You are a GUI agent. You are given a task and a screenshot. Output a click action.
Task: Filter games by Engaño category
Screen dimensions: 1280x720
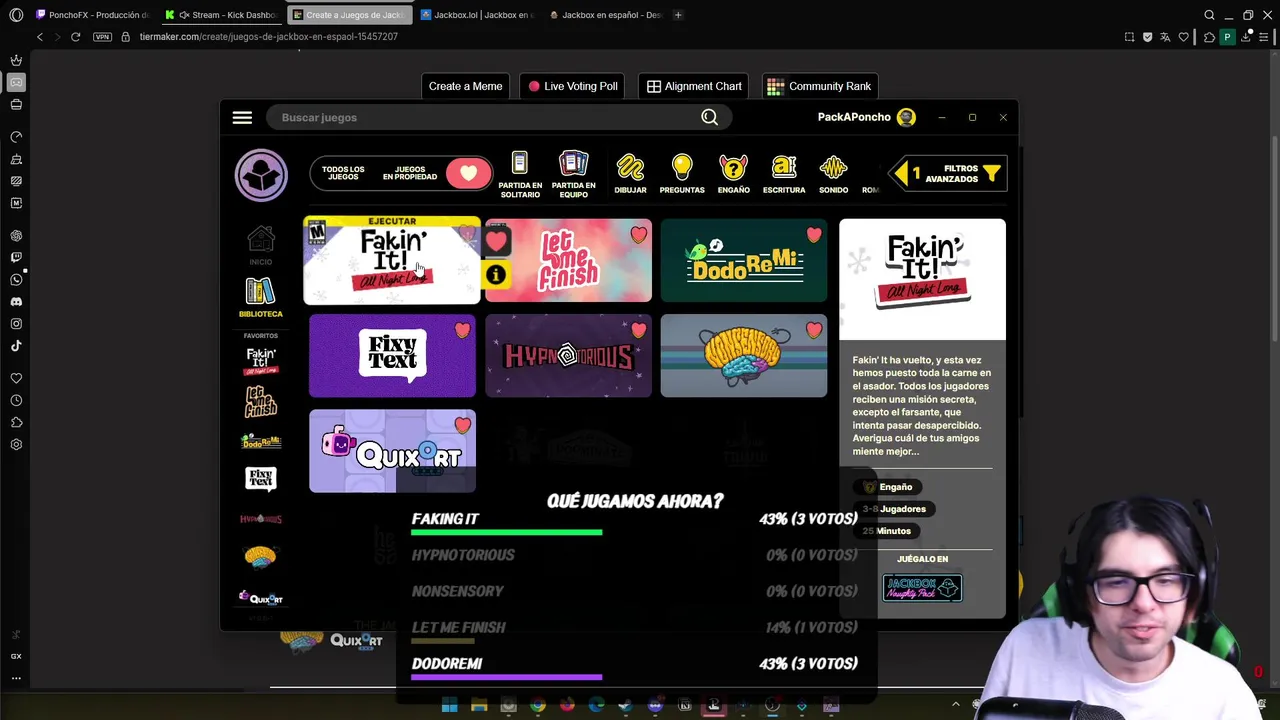point(733,175)
